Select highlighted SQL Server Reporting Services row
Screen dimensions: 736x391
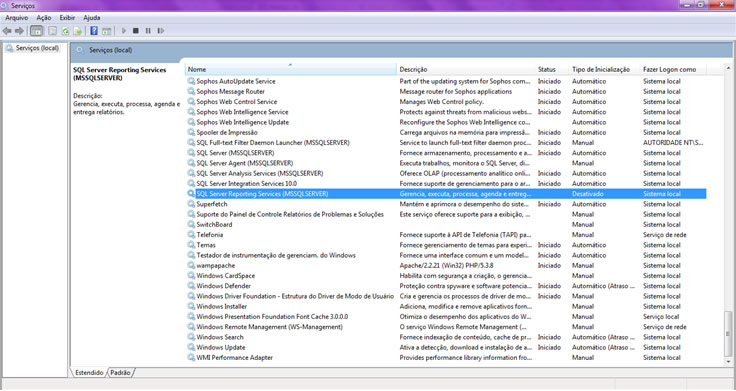pos(446,194)
